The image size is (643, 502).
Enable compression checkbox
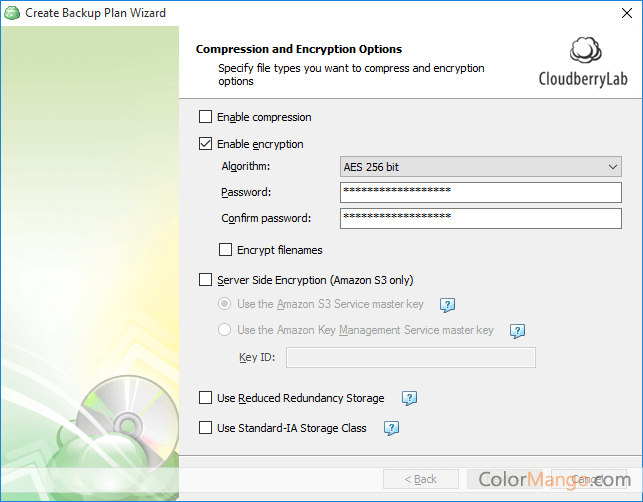point(206,117)
